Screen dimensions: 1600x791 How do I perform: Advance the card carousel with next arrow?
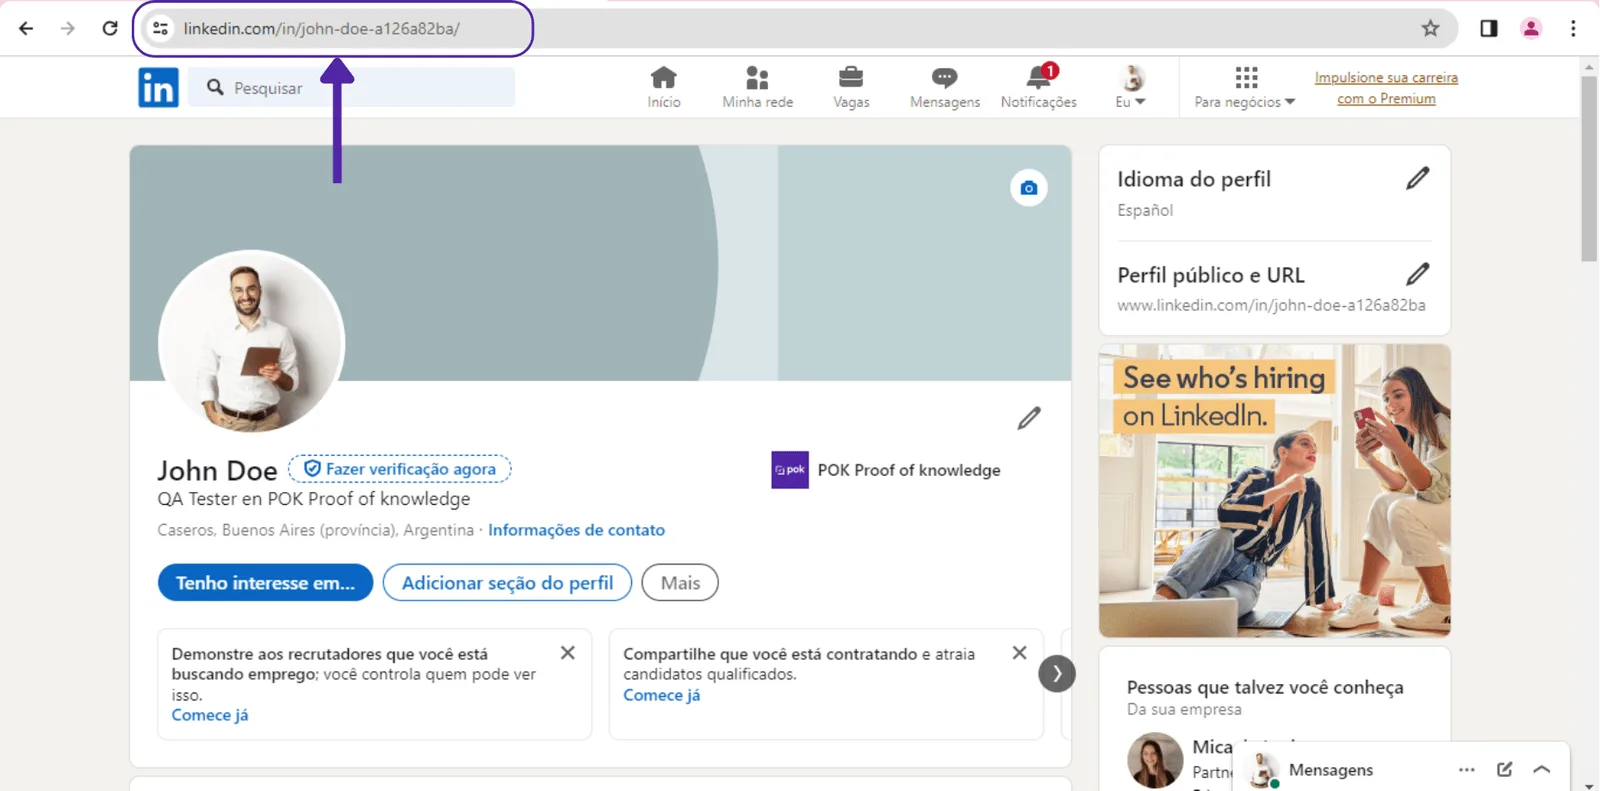[1057, 674]
